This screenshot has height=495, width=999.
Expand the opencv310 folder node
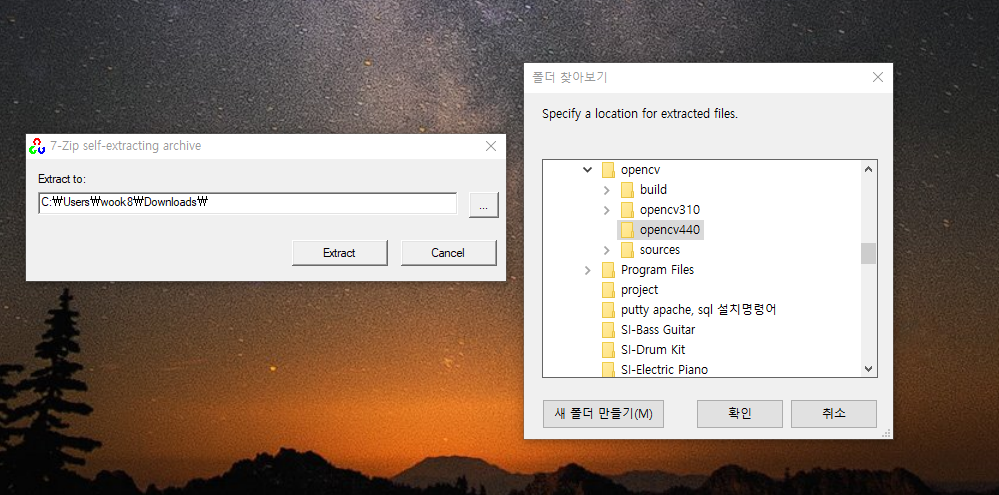point(607,210)
